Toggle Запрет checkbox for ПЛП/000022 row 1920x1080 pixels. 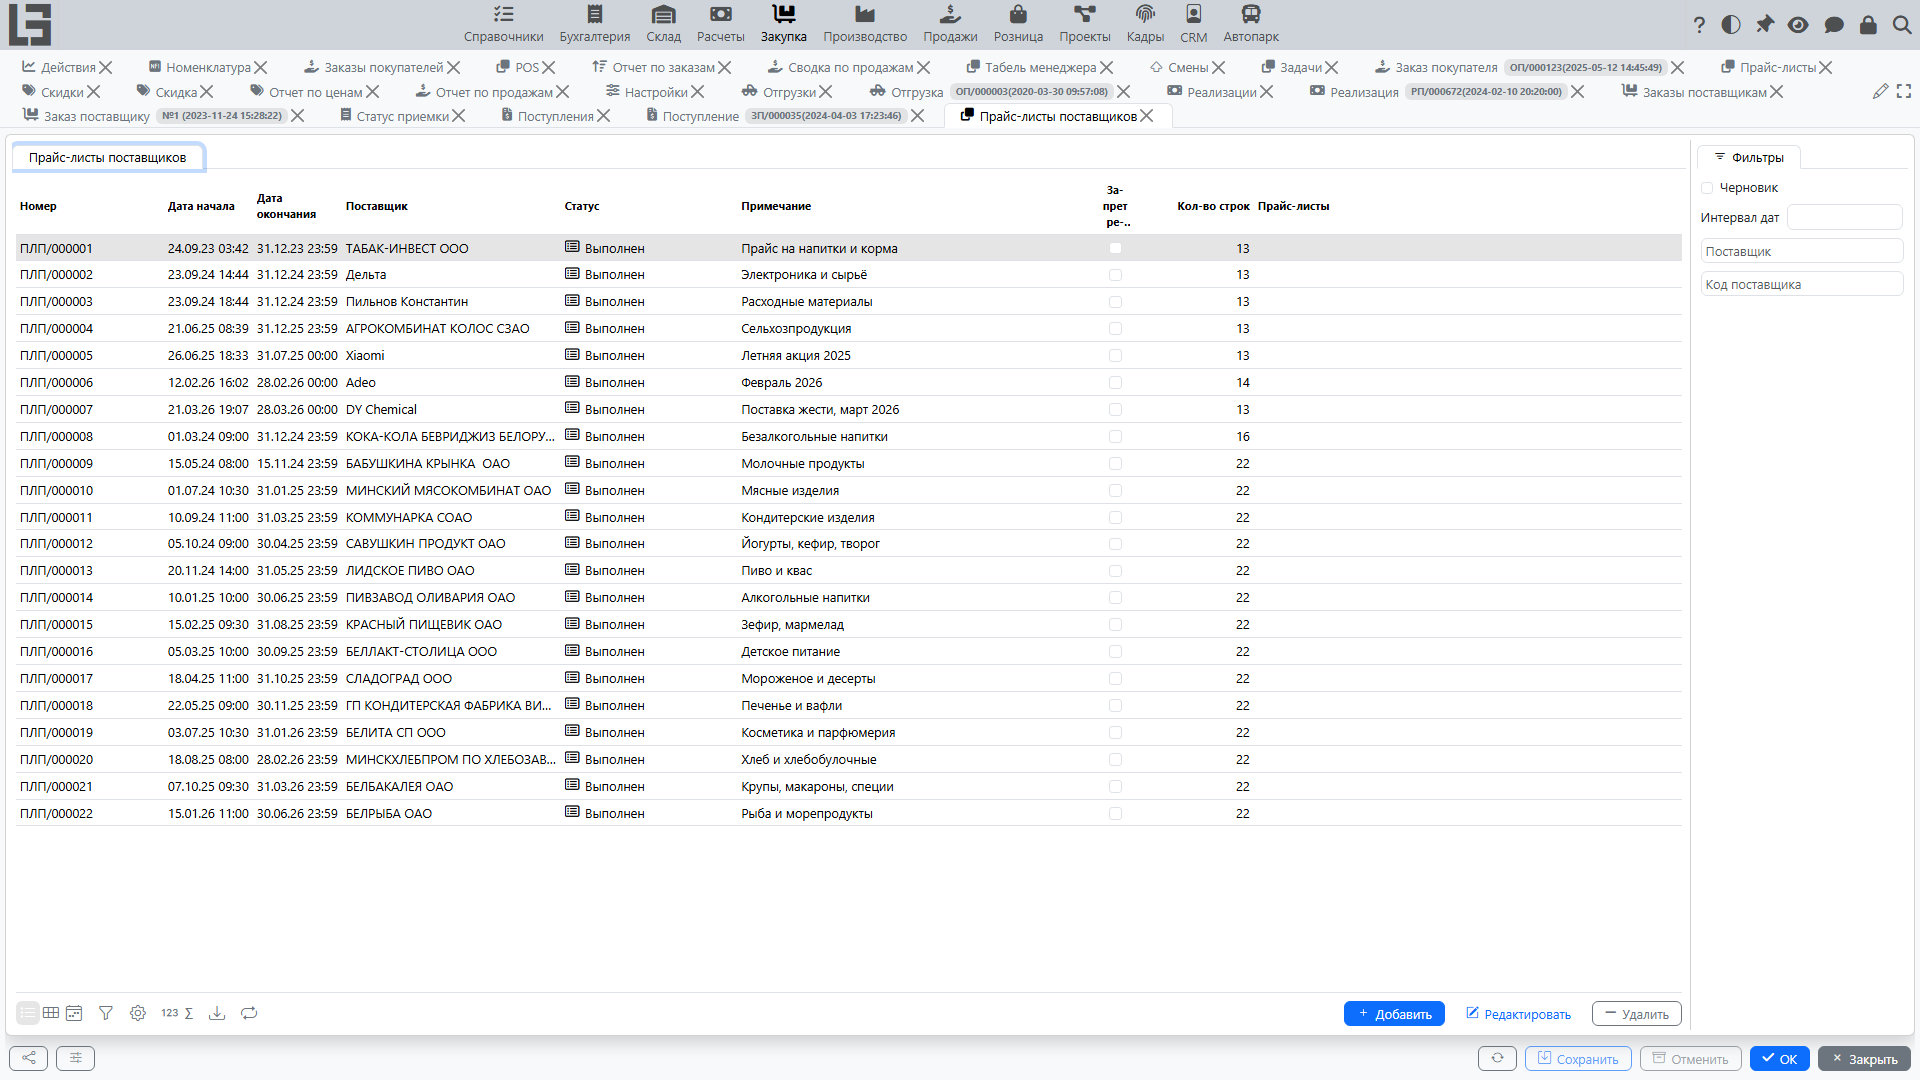click(1115, 814)
